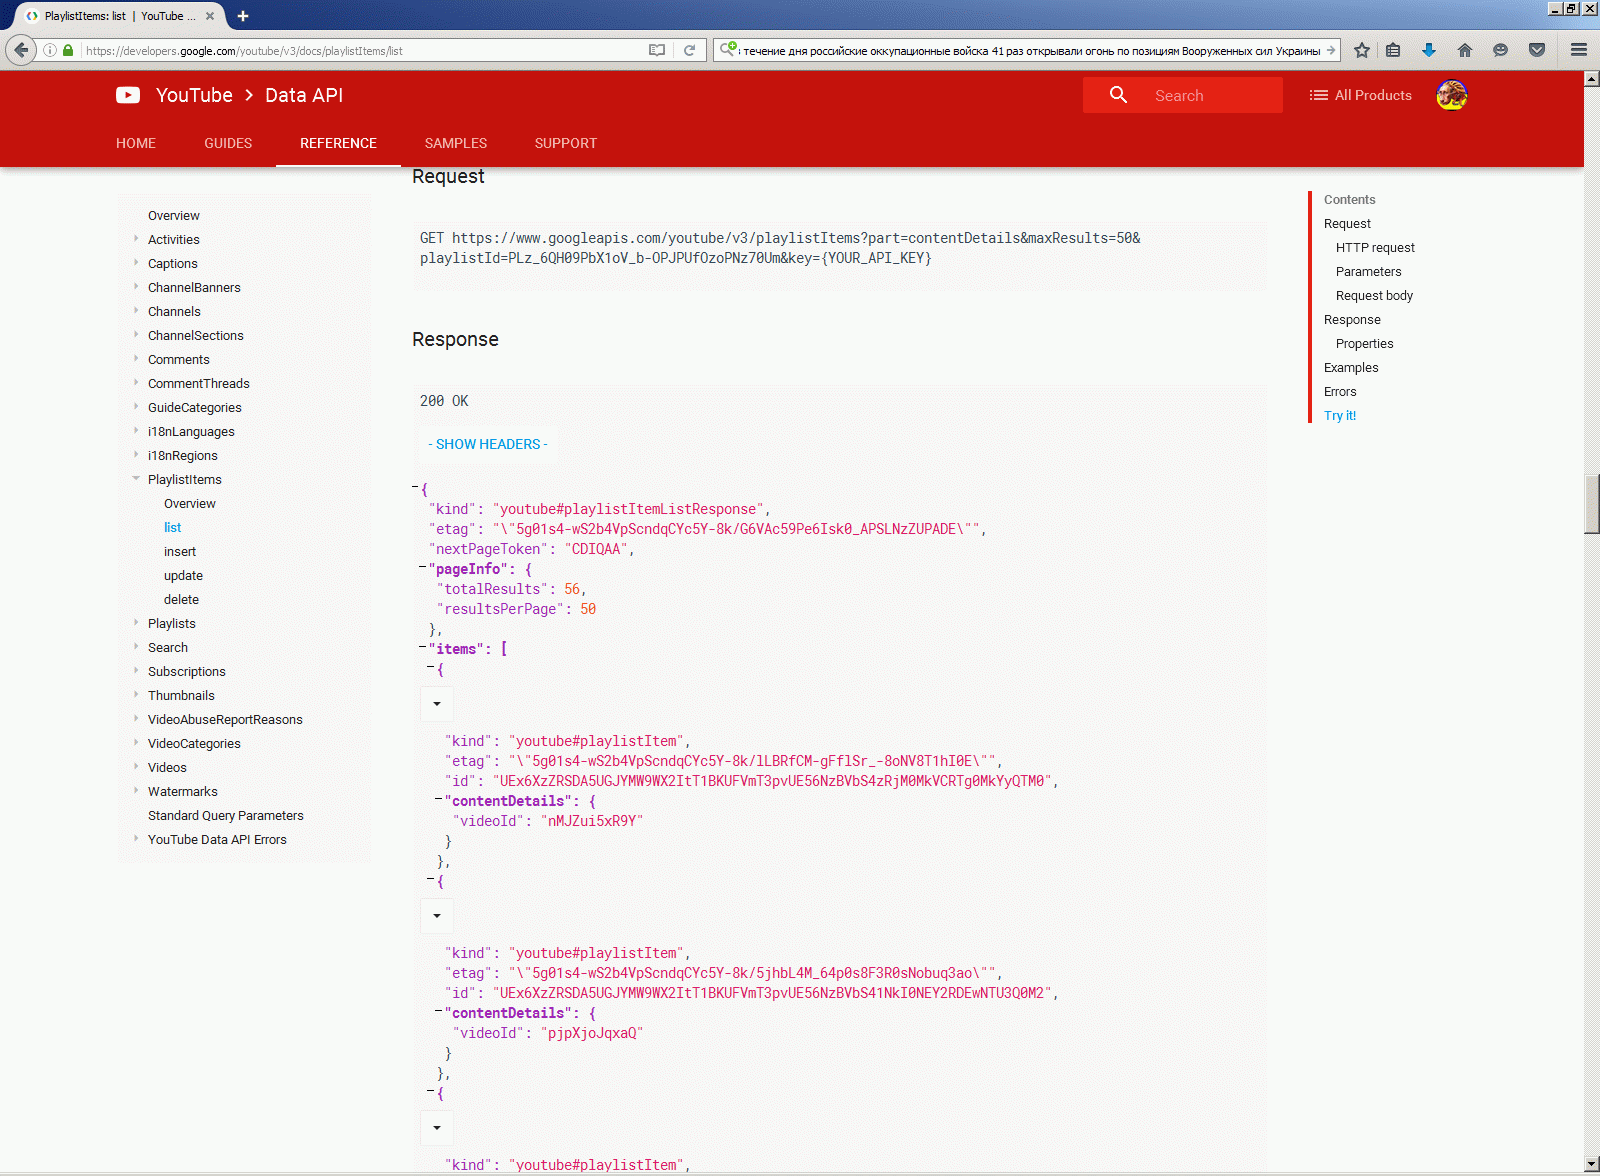The image size is (1600, 1176).
Task: Open site information icon in address bar
Action: [x=50, y=50]
